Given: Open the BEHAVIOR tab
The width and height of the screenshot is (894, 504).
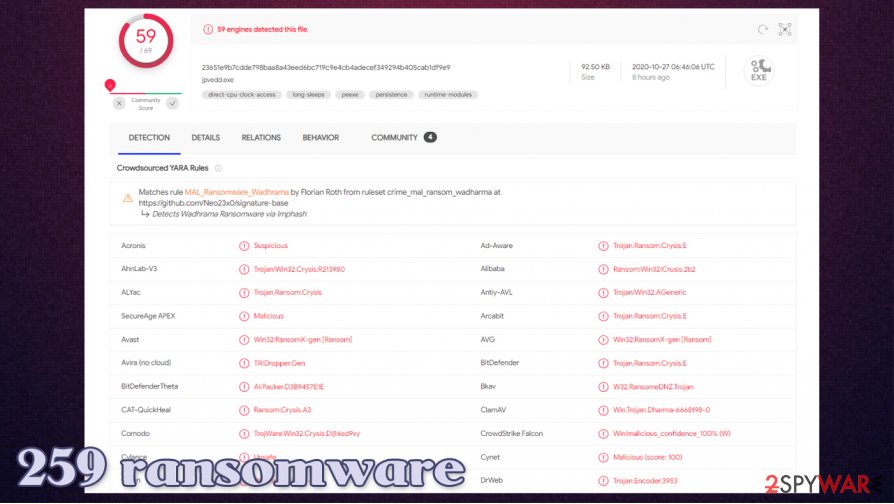Looking at the screenshot, I should 321,137.
